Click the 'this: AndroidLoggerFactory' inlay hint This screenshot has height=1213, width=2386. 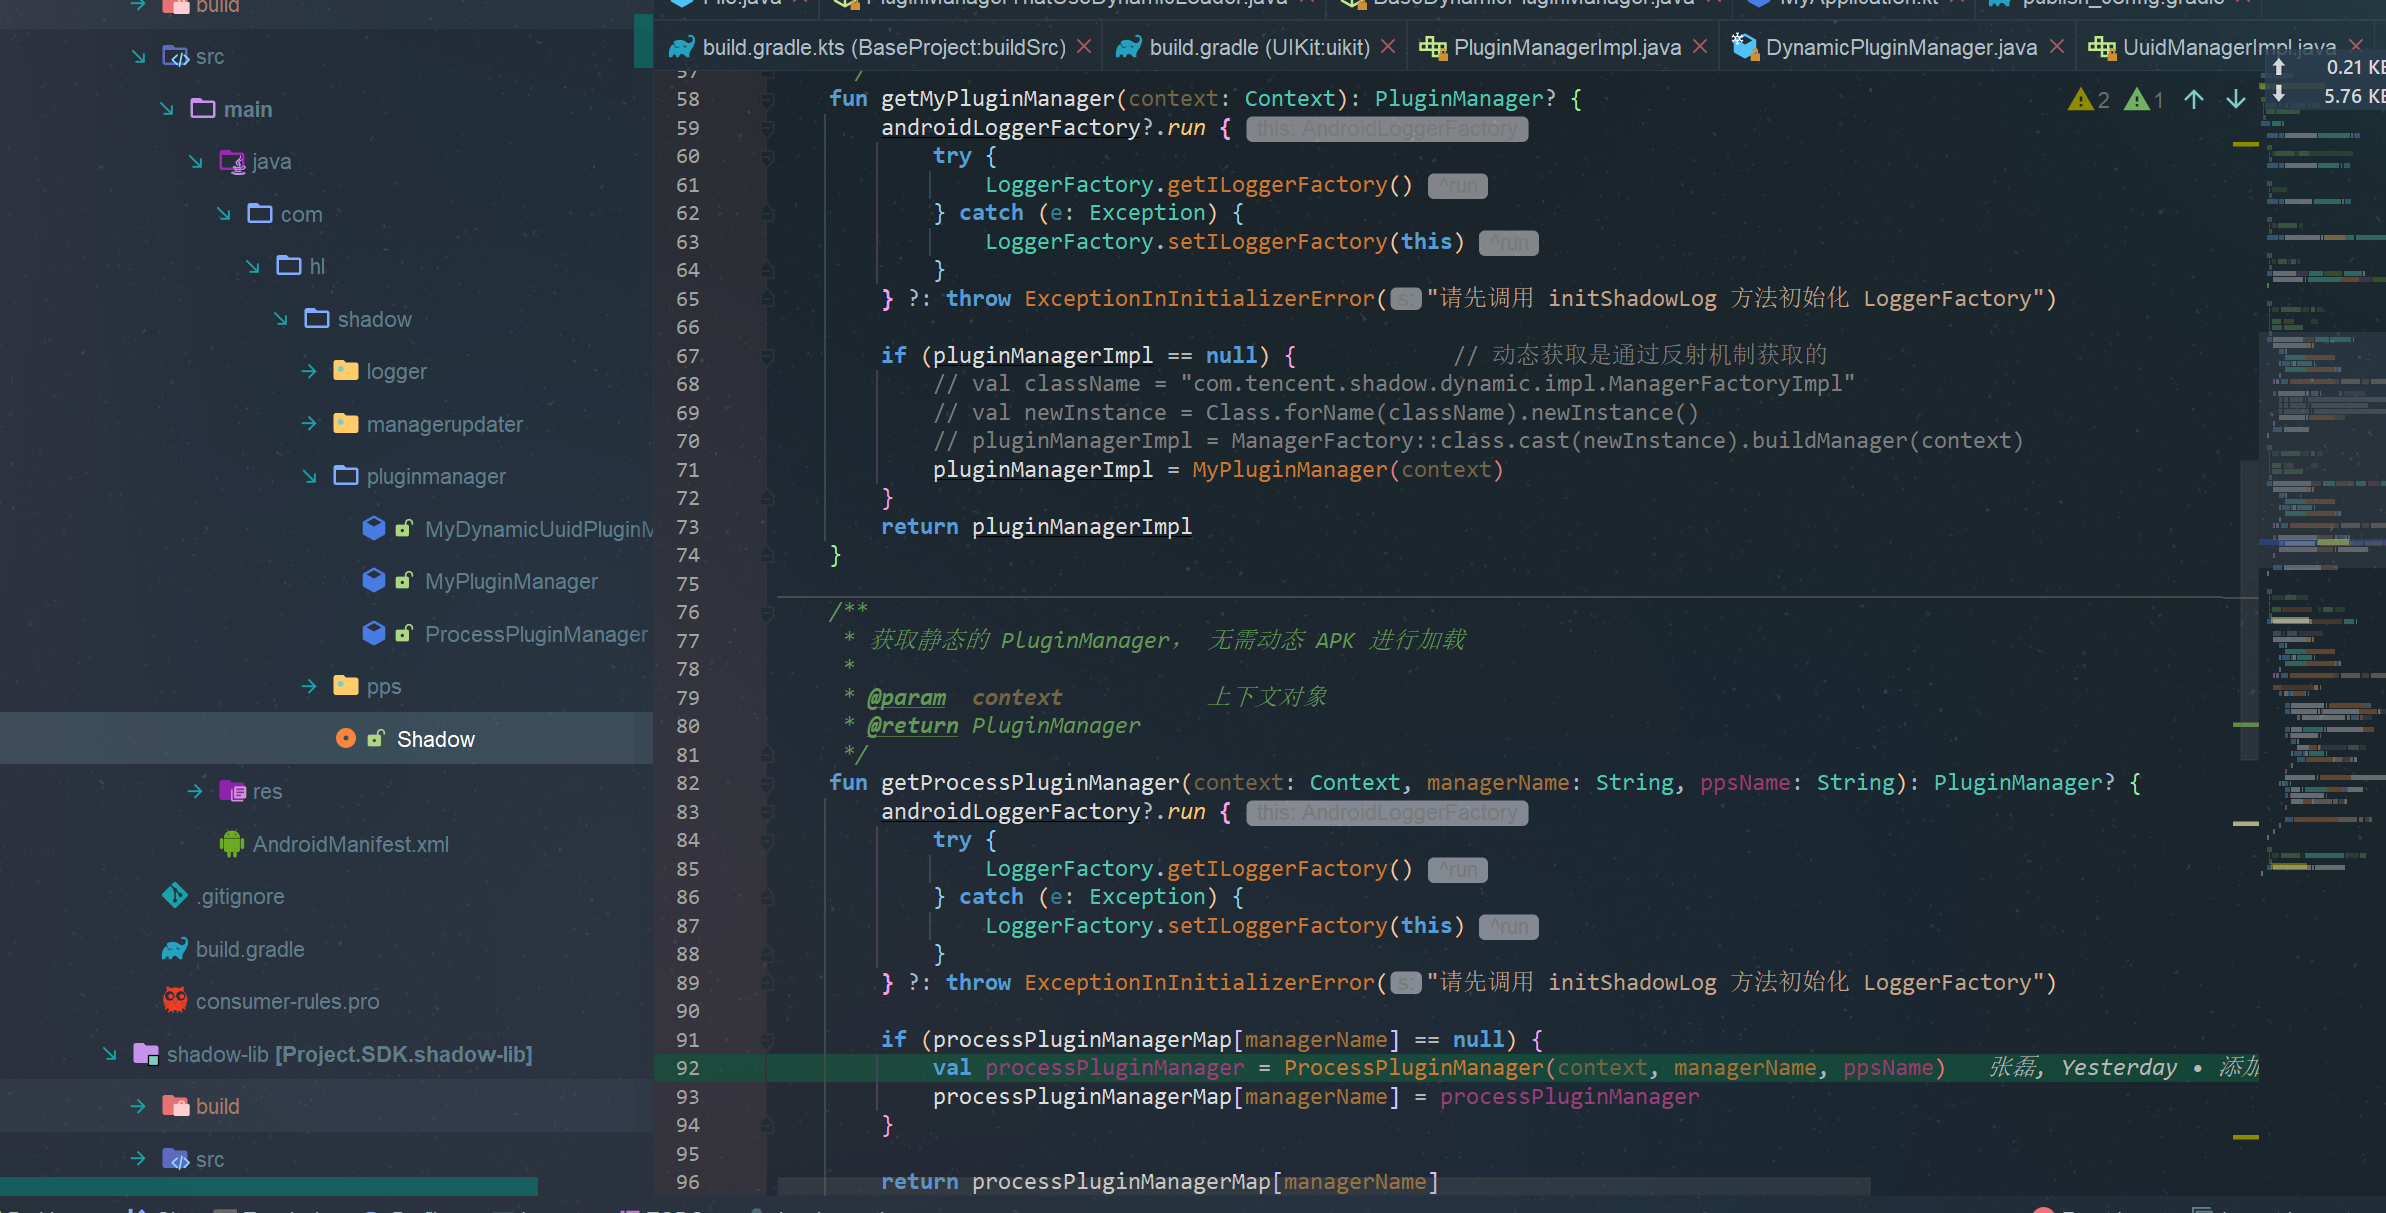coord(1386,128)
